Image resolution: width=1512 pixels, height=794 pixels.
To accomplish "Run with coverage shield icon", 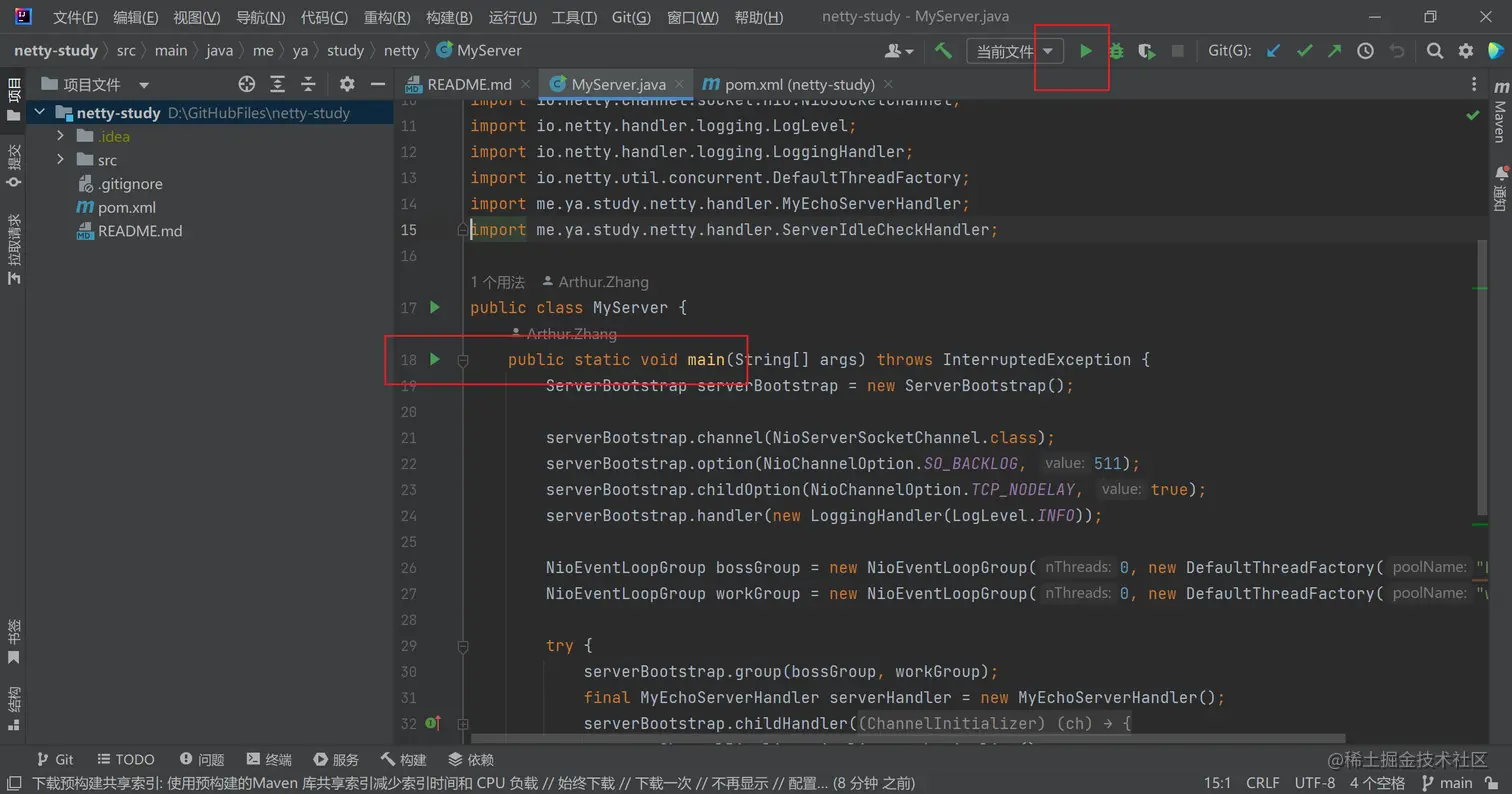I will tap(1147, 51).
